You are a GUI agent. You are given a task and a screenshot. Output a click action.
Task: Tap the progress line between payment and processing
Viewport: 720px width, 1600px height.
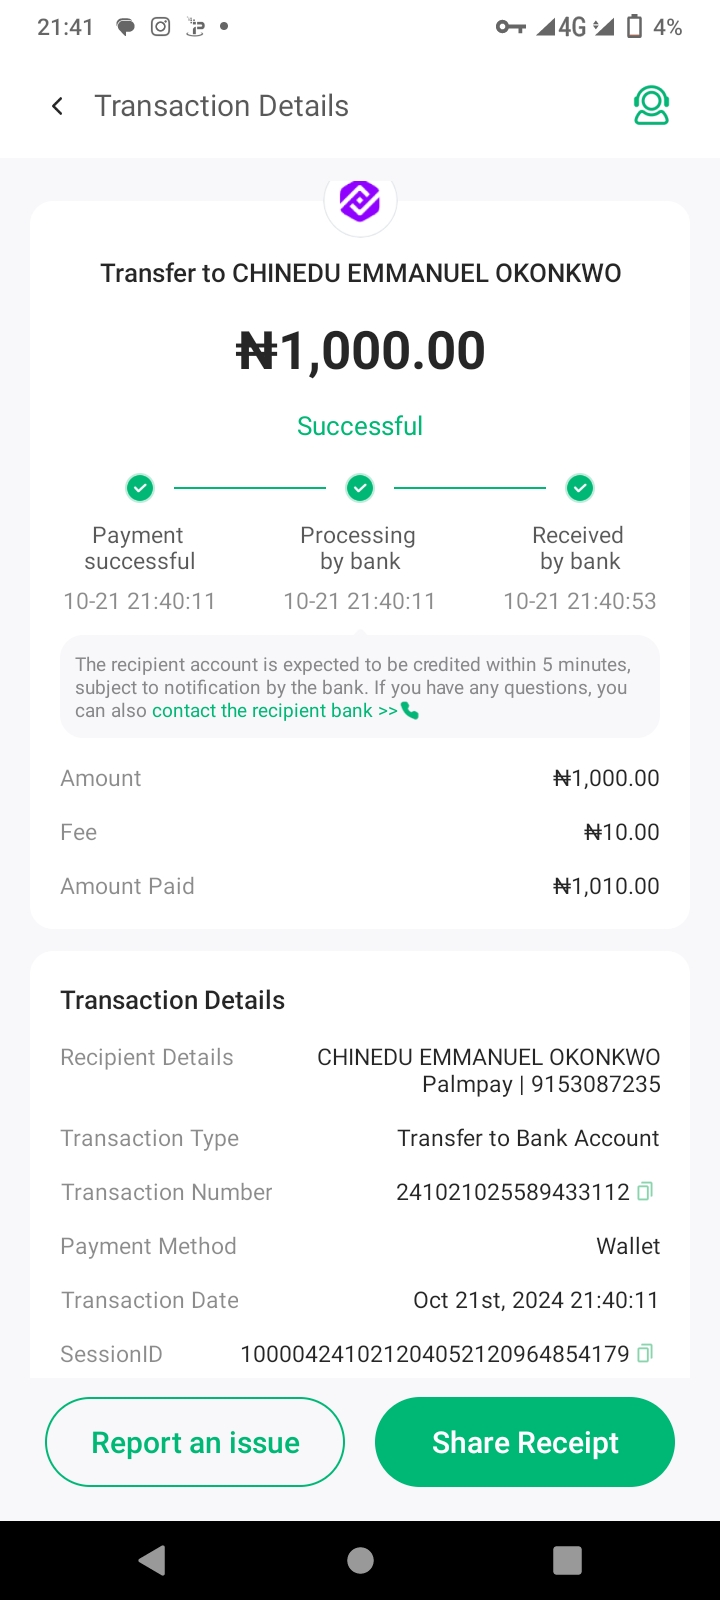pyautogui.click(x=250, y=488)
